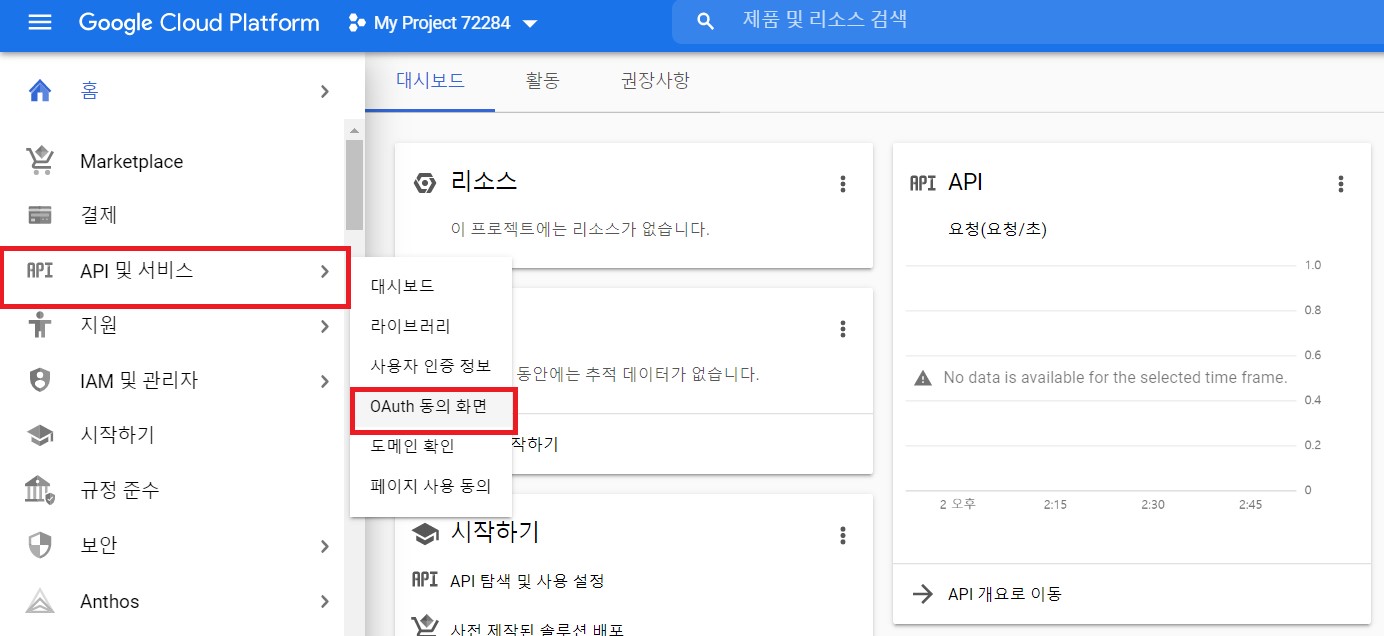1384x636 pixels.
Task: Click the warning triangle in API chart
Action: [924, 378]
